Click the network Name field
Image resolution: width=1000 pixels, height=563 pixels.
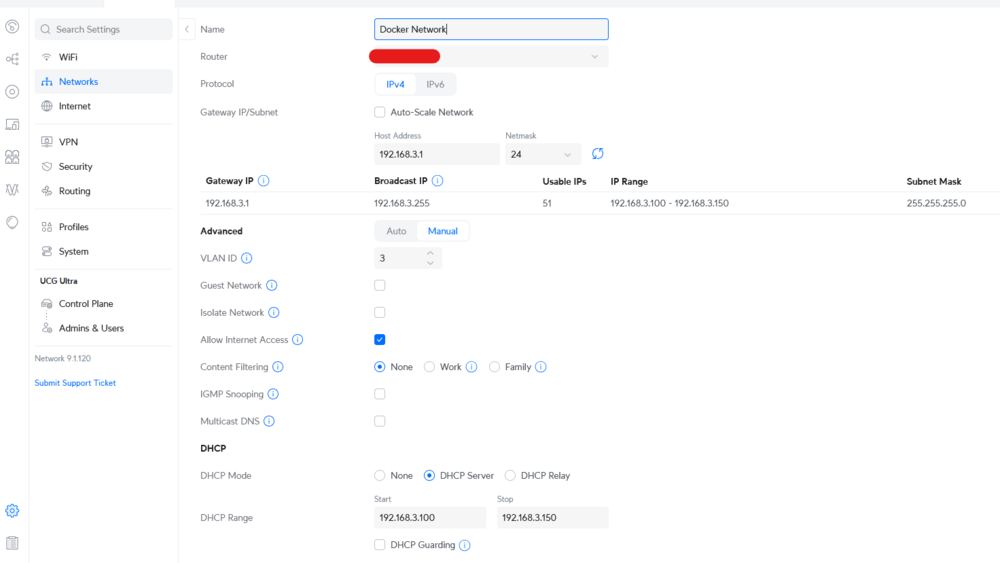click(491, 29)
